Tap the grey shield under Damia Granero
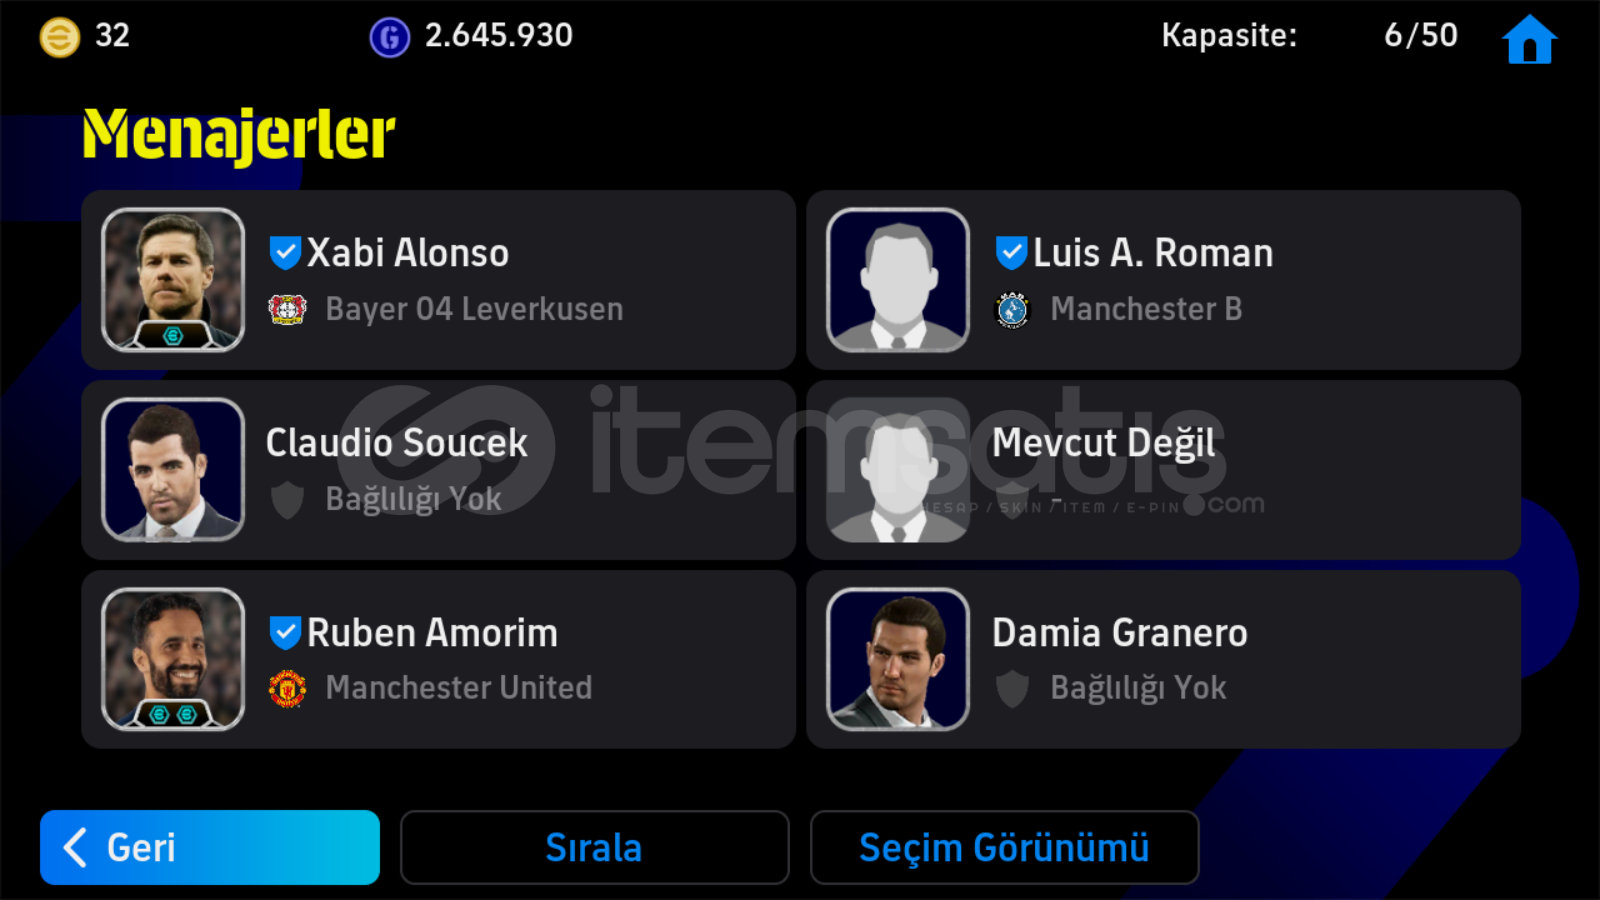Screen dimensions: 1600x900 click(x=1012, y=688)
